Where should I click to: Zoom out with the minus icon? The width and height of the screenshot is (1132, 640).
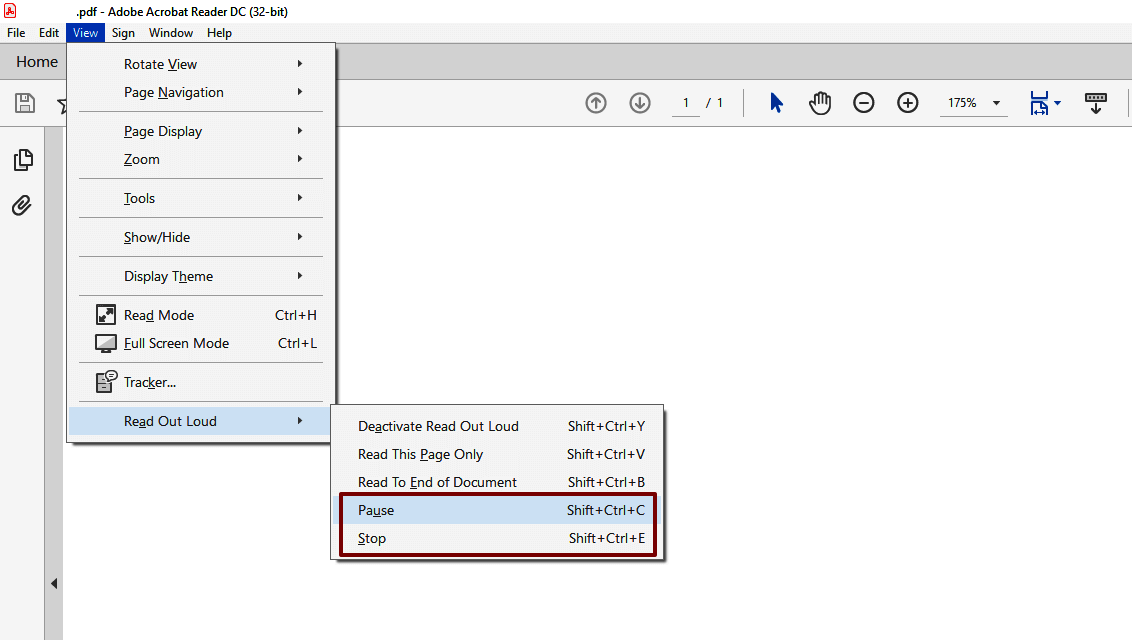863,102
